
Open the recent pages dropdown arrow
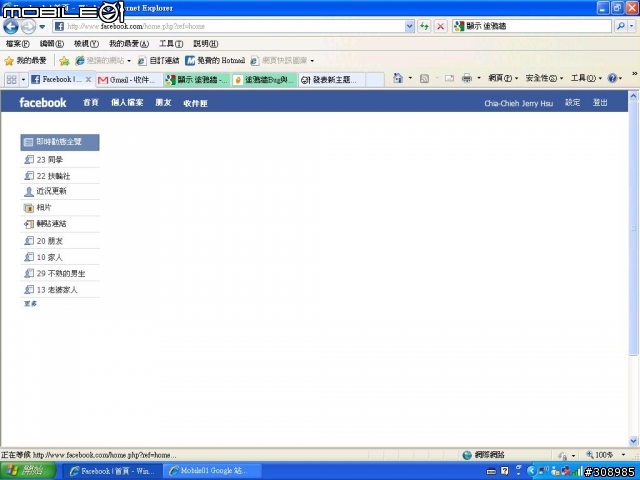click(42, 27)
